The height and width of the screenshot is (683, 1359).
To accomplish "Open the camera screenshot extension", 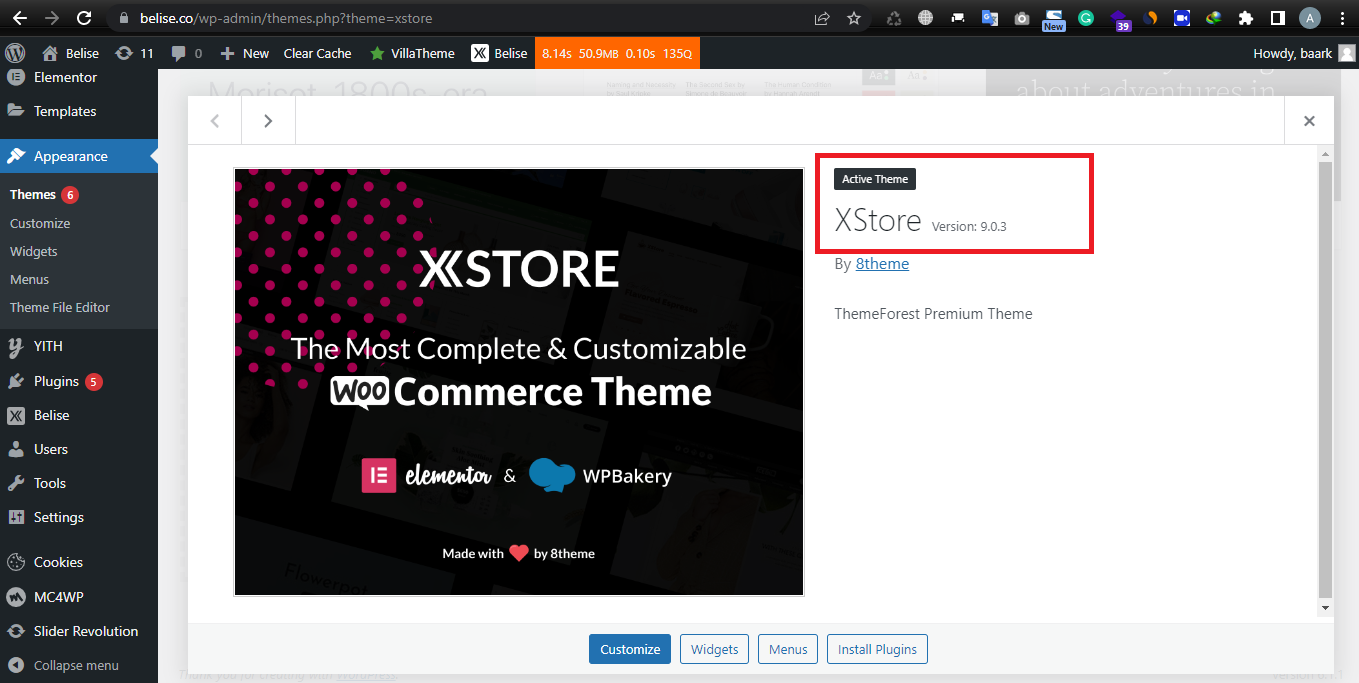I will tap(1021, 18).
